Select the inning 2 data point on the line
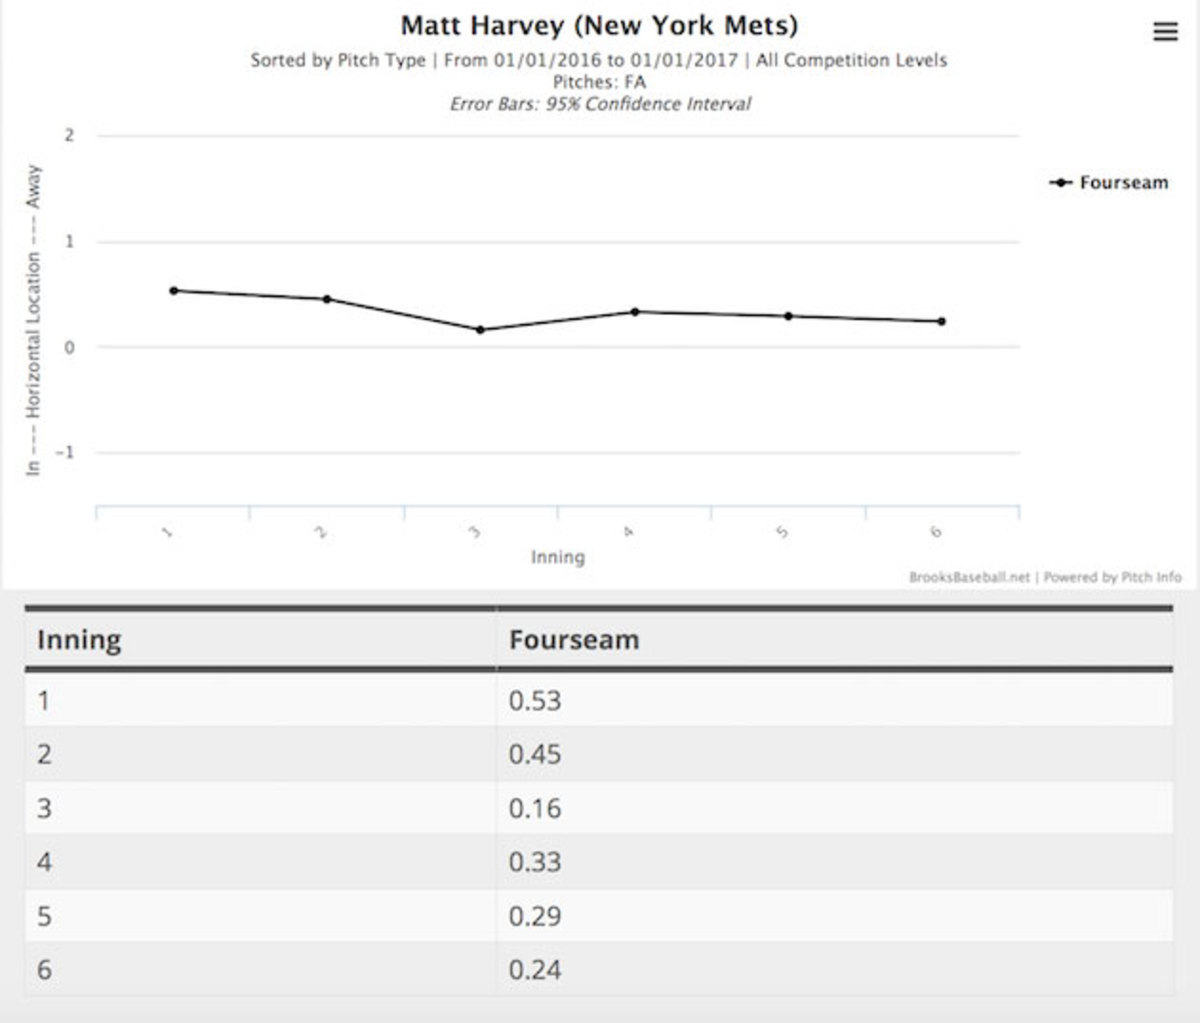The width and height of the screenshot is (1200, 1023). (327, 299)
